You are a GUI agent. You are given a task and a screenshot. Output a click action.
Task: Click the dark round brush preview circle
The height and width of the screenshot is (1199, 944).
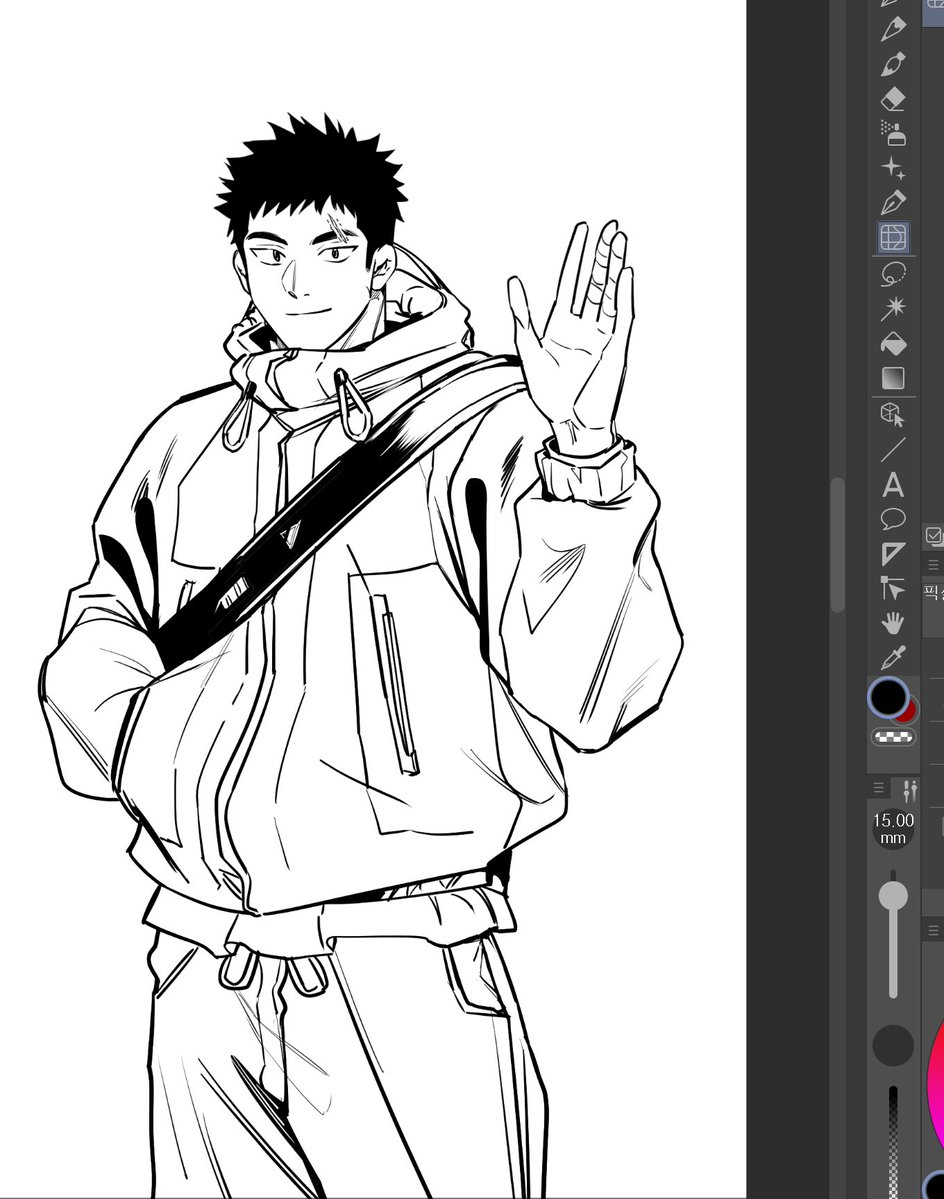[x=893, y=1045]
